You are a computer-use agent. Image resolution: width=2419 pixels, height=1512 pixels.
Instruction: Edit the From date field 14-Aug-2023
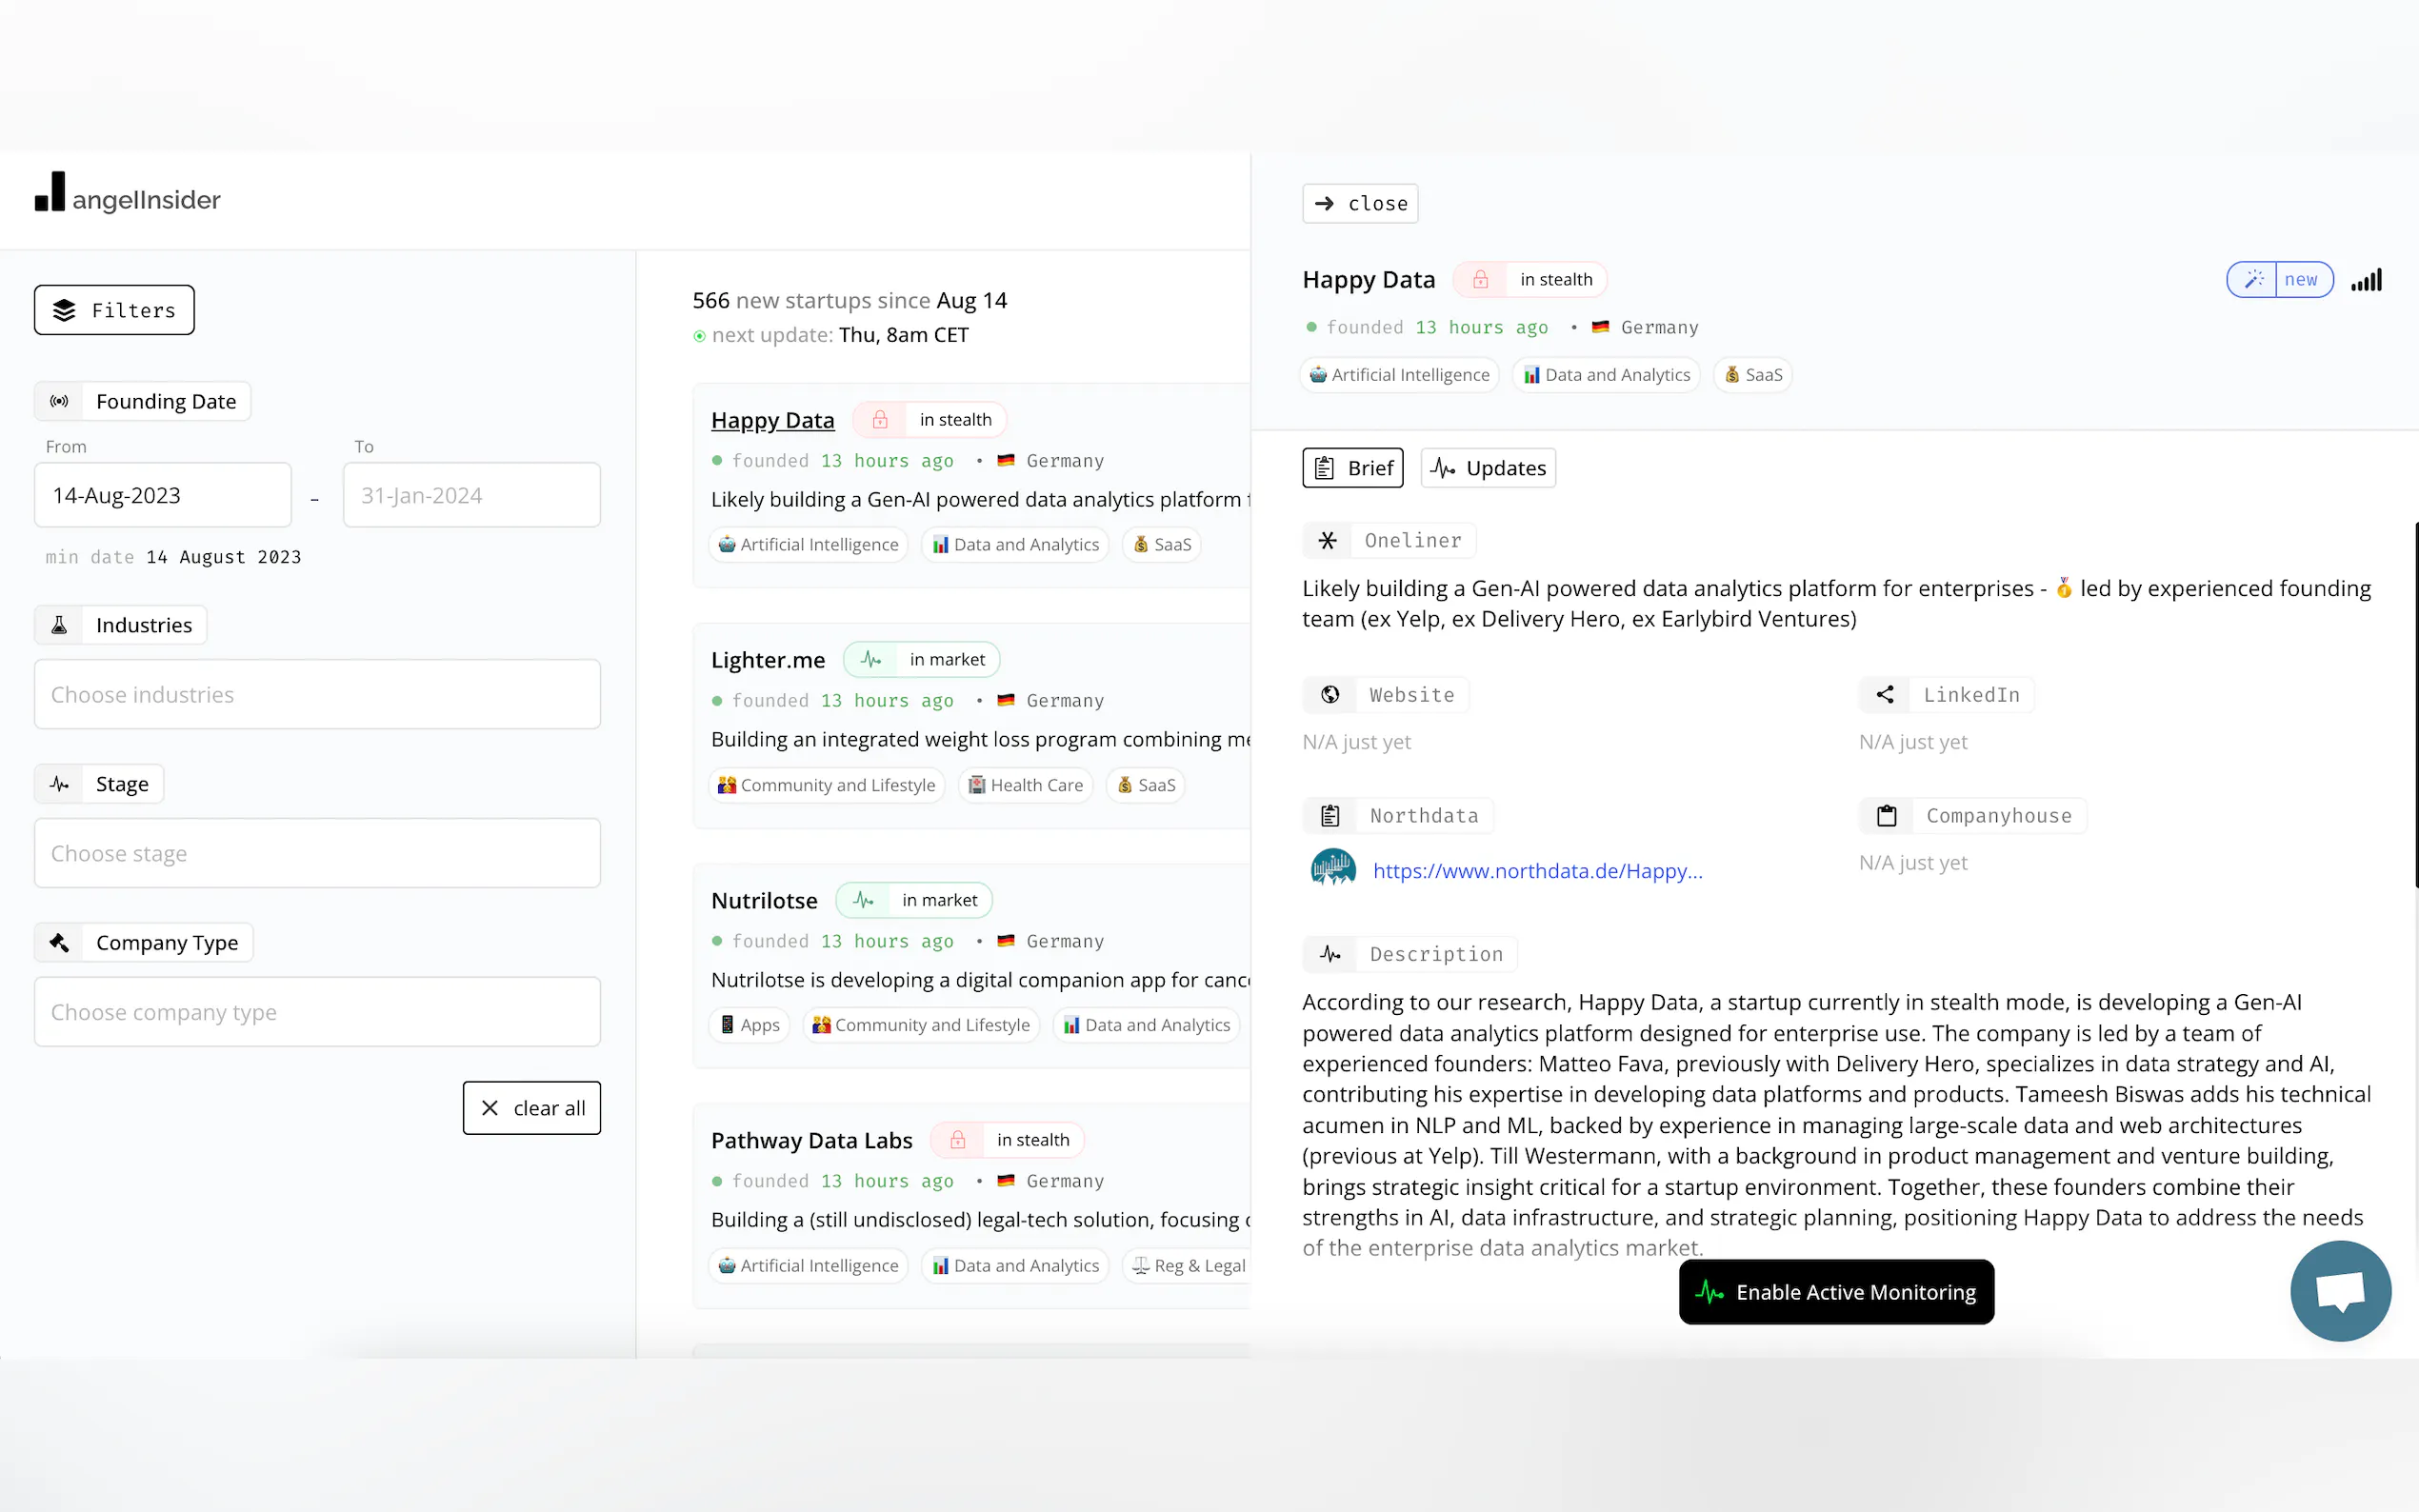pos(163,495)
